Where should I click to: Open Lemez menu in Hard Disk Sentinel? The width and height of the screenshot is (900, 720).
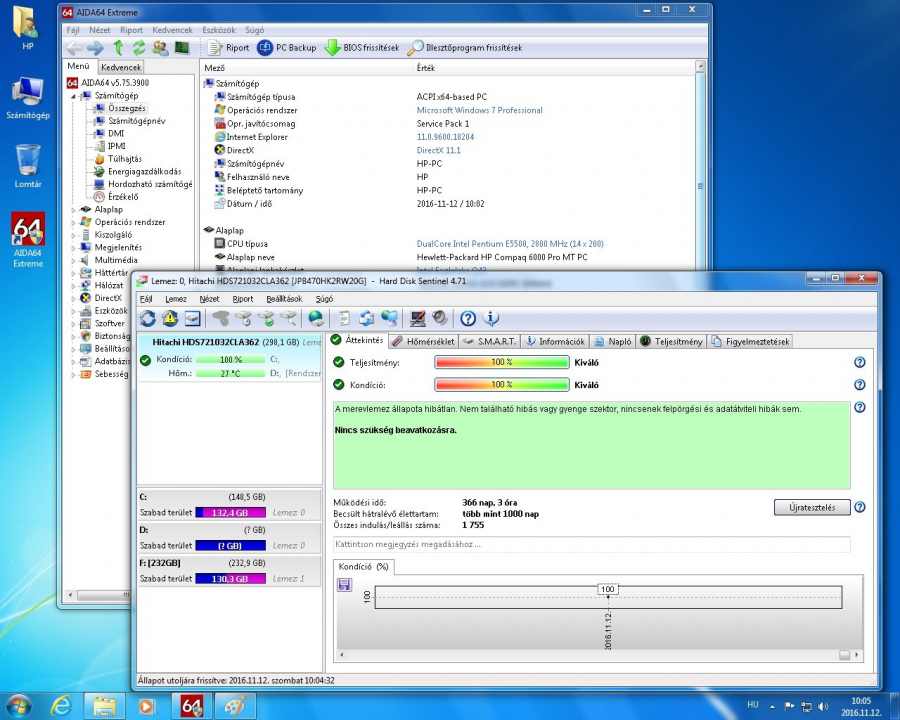[x=176, y=299]
